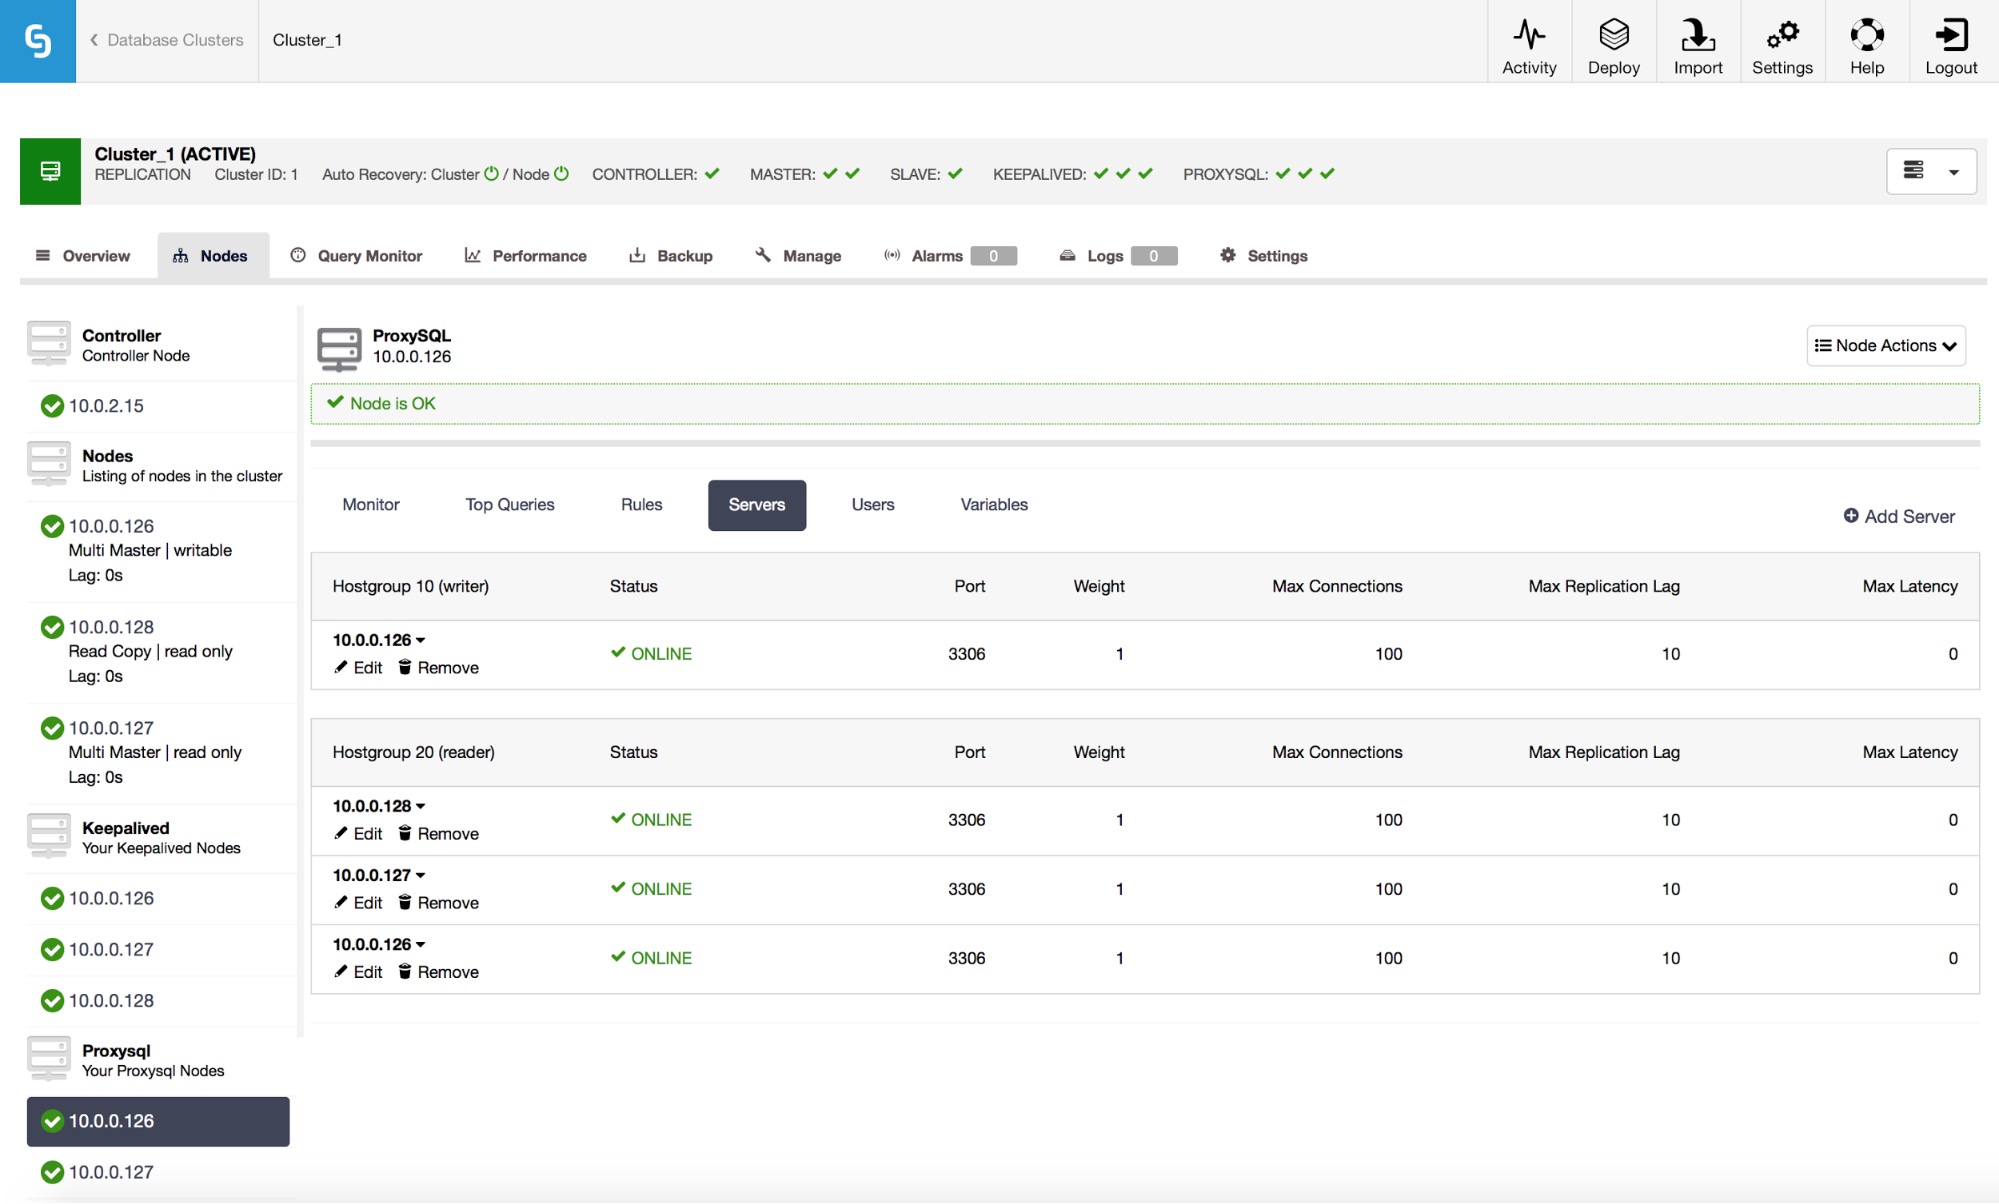This screenshot has width=1999, height=1204.
Task: Go back to Database Clusters
Action: click(x=166, y=40)
